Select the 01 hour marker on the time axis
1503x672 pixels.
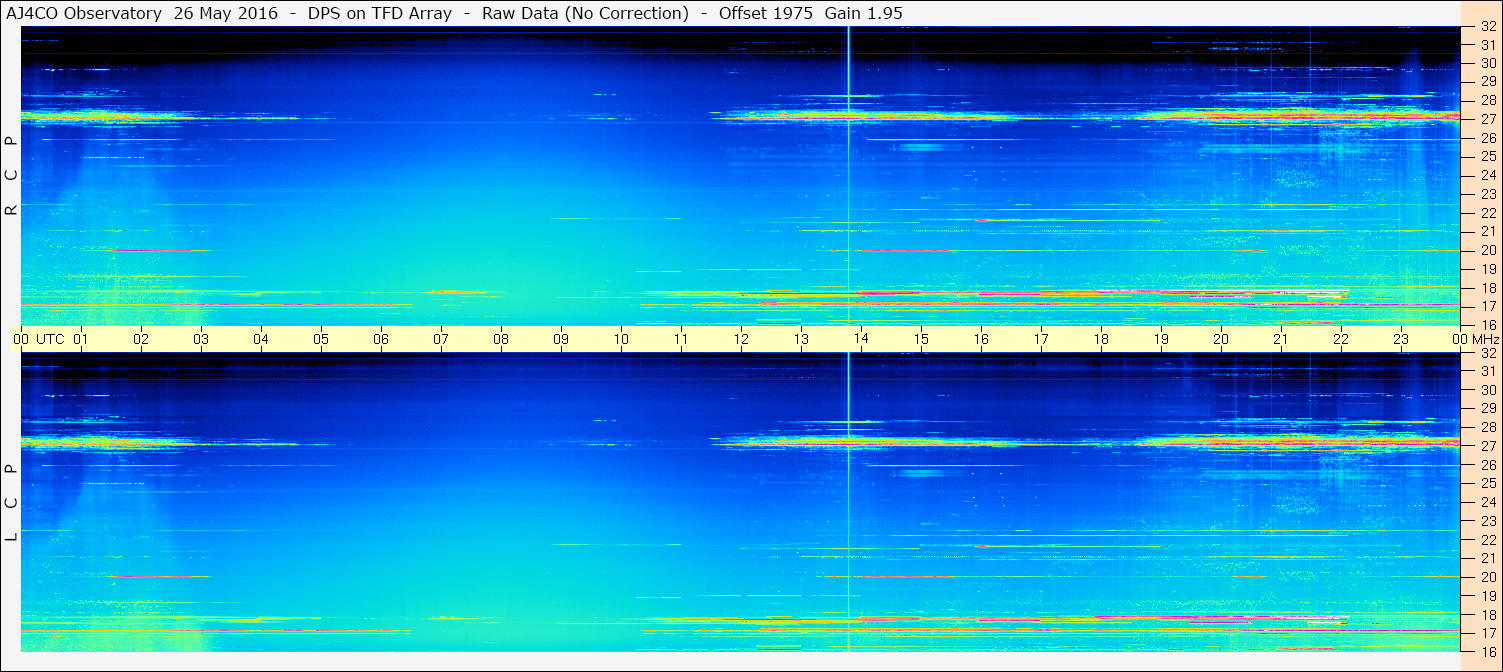pyautogui.click(x=81, y=339)
